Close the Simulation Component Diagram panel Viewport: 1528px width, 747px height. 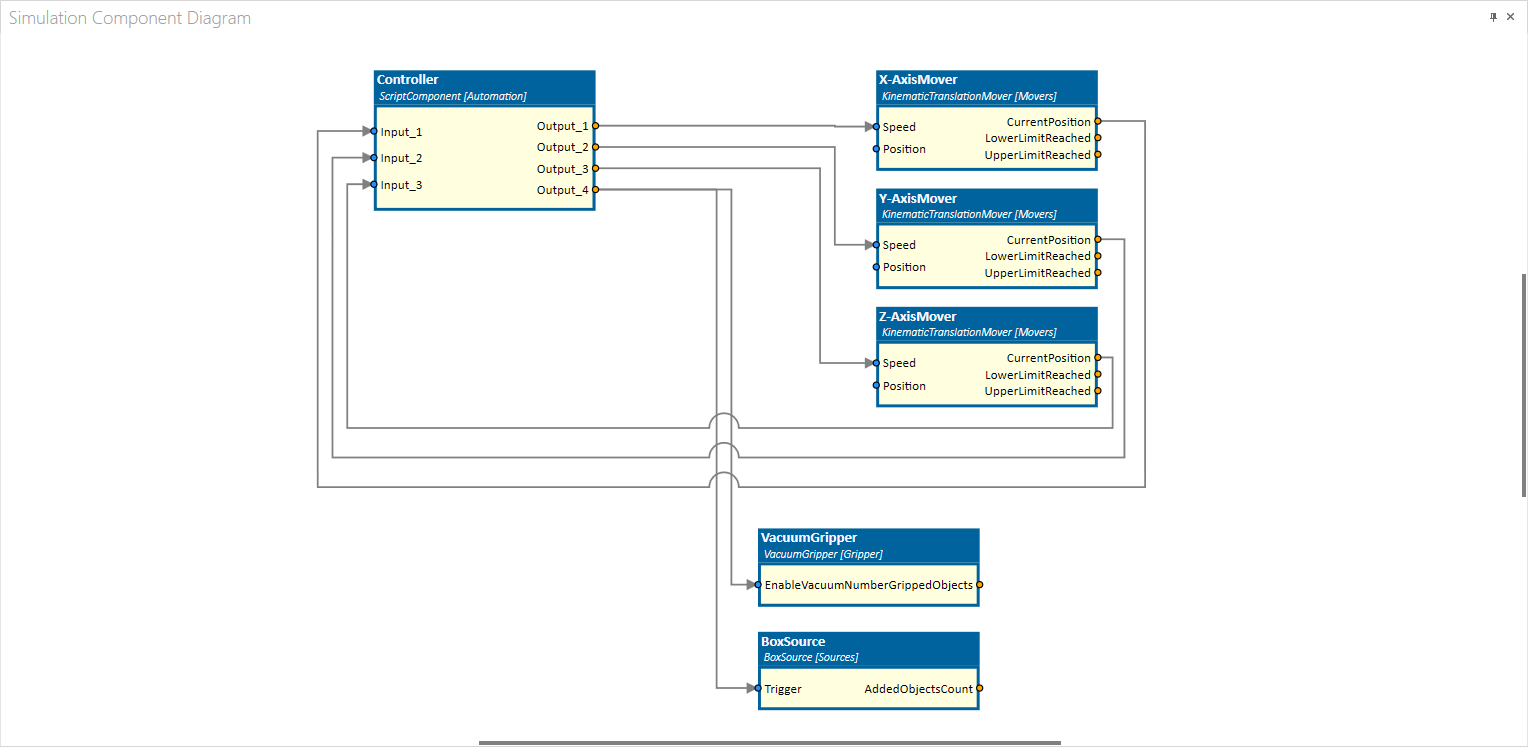1510,17
